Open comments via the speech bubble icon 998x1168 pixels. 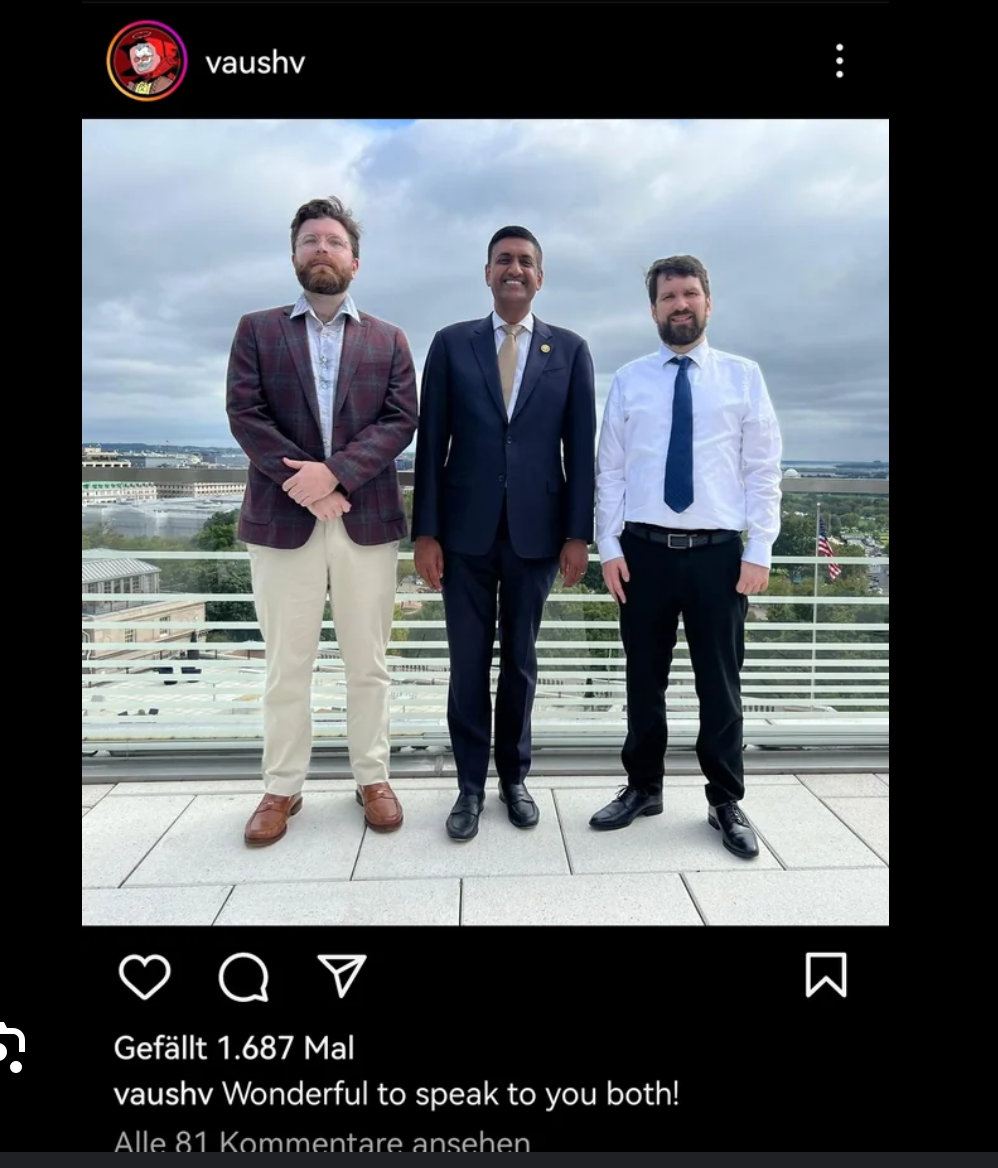[244, 977]
